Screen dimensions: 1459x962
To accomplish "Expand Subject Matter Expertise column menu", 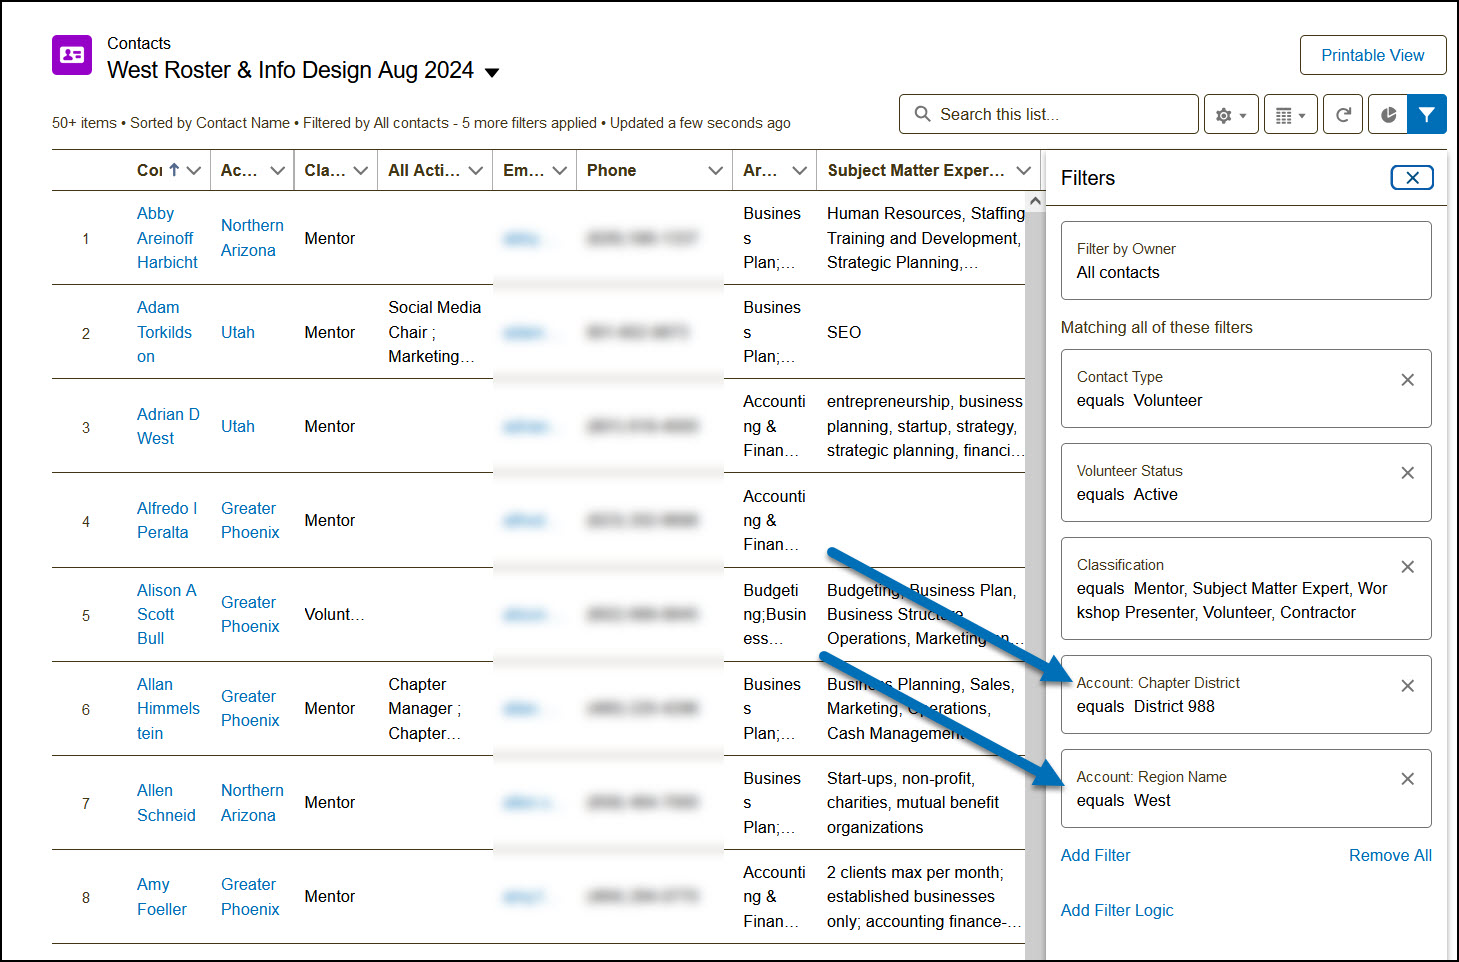I will click(x=1023, y=171).
